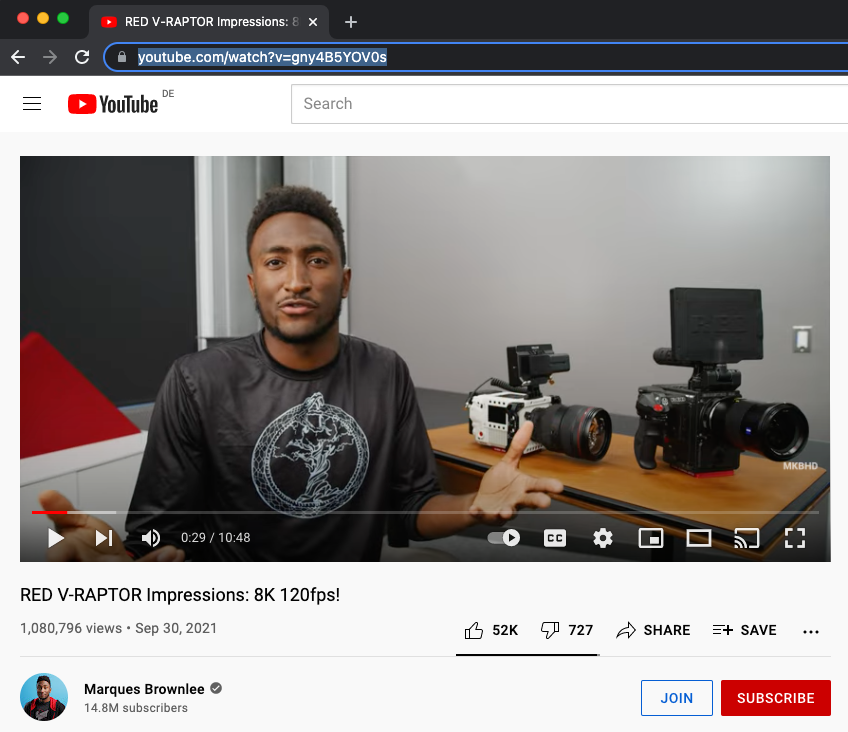Image resolution: width=848 pixels, height=732 pixels.
Task: Go to the YouTube home logo
Action: tap(113, 104)
